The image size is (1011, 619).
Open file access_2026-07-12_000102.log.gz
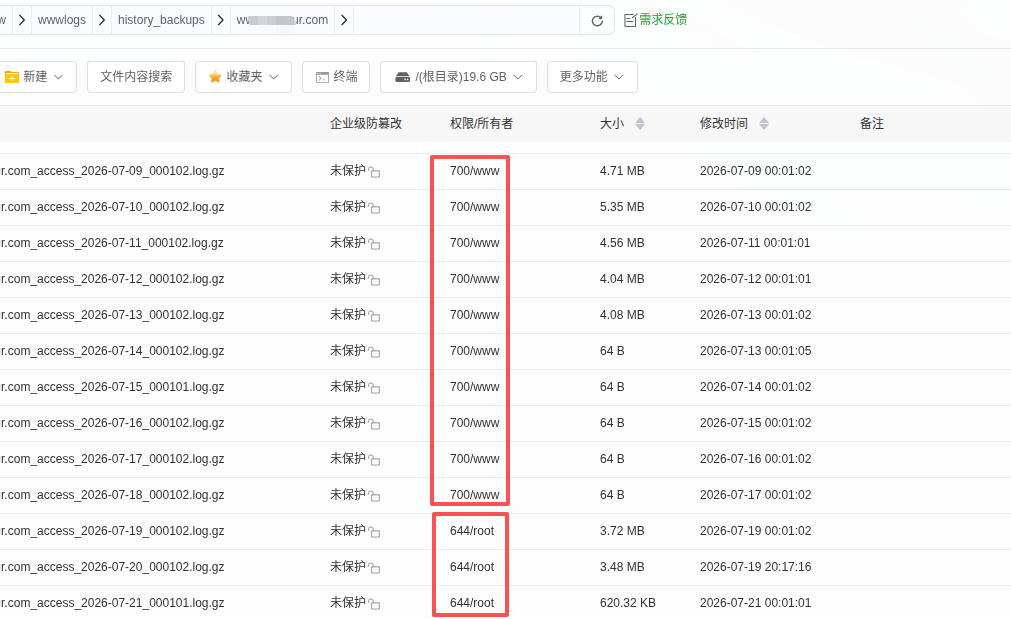click(x=112, y=279)
